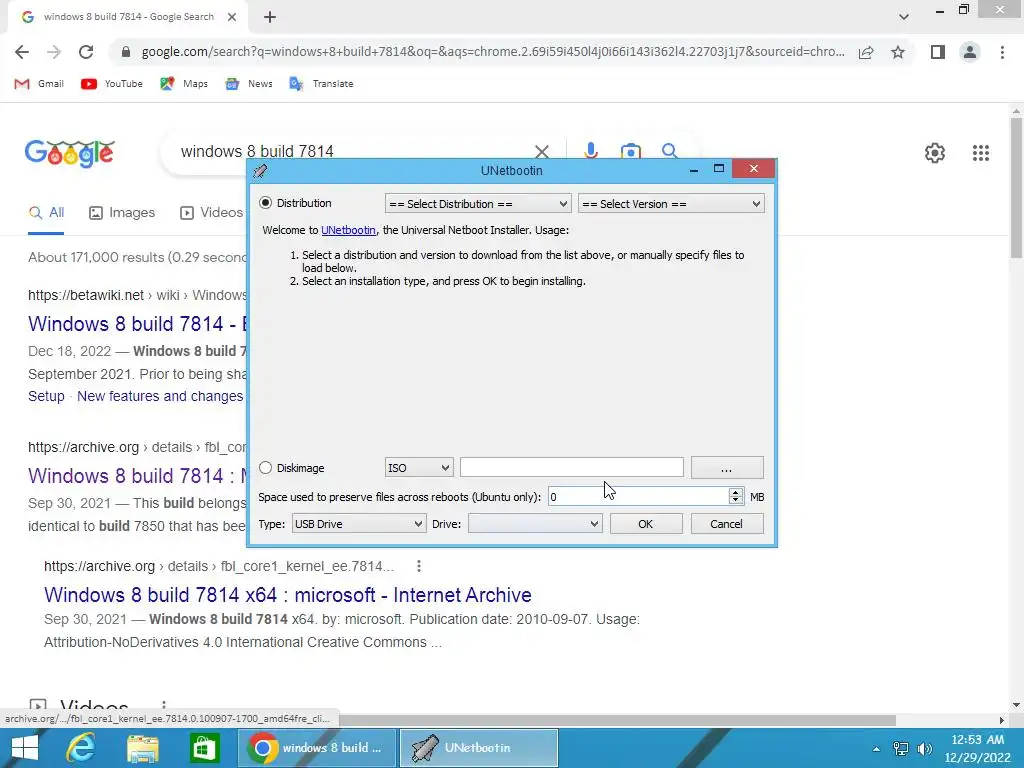Open the Windows Start button
The height and width of the screenshot is (768, 1024).
25,748
